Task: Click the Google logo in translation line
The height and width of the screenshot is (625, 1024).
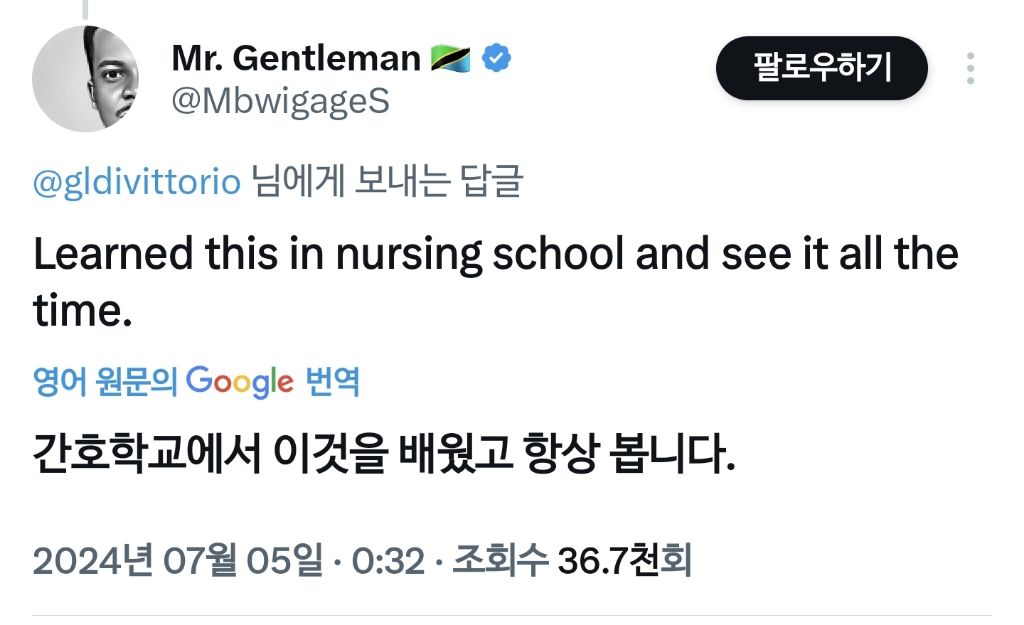Action: click(240, 381)
